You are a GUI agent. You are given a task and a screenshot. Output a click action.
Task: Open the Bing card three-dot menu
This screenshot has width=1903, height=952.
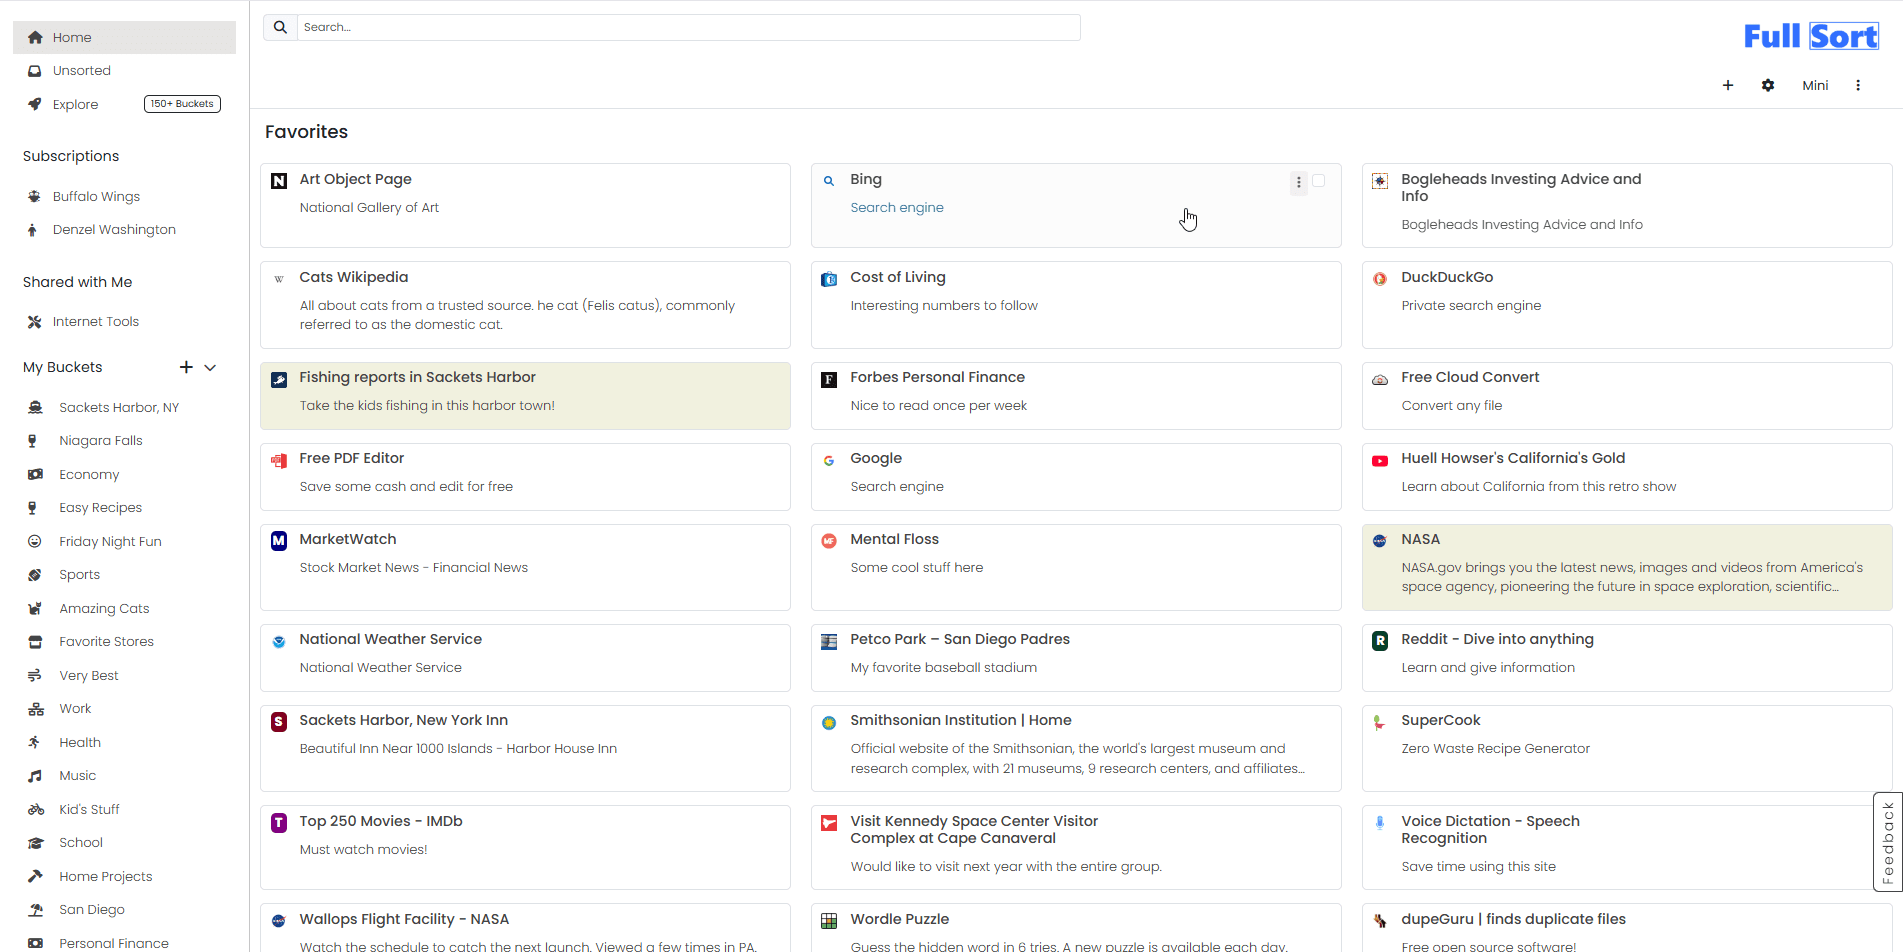(x=1298, y=182)
